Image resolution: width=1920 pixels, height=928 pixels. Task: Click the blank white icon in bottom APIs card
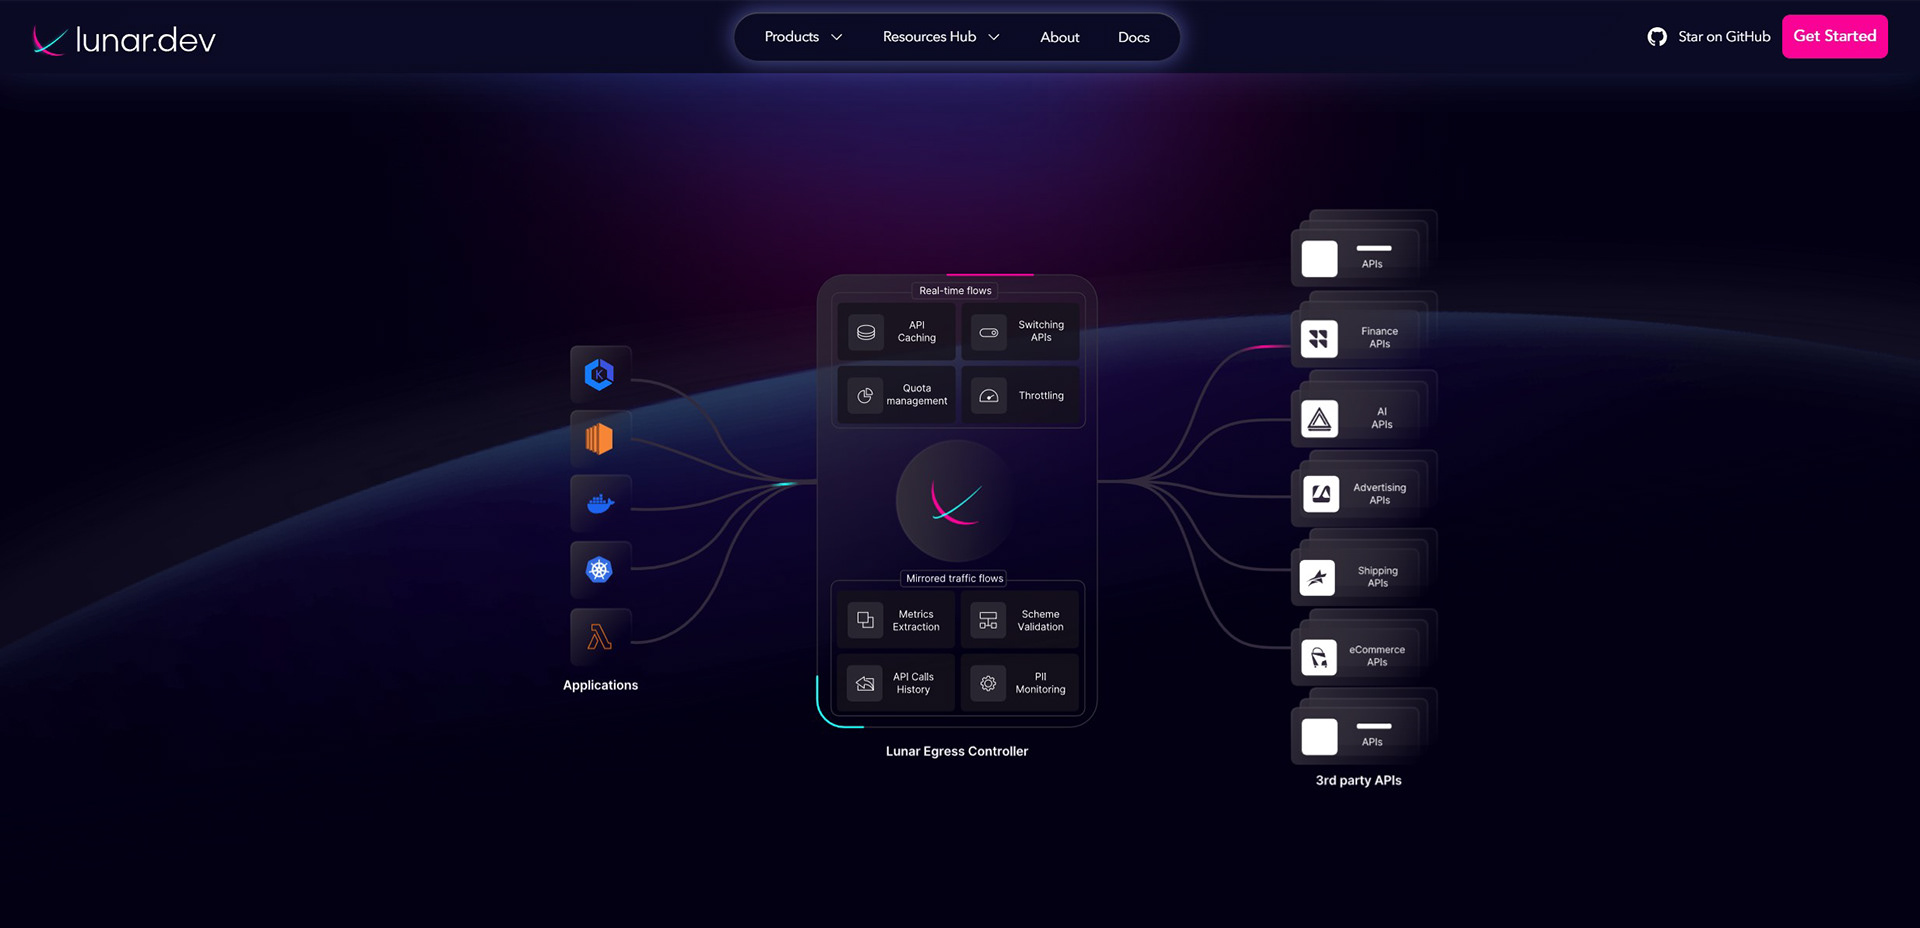pos(1319,737)
